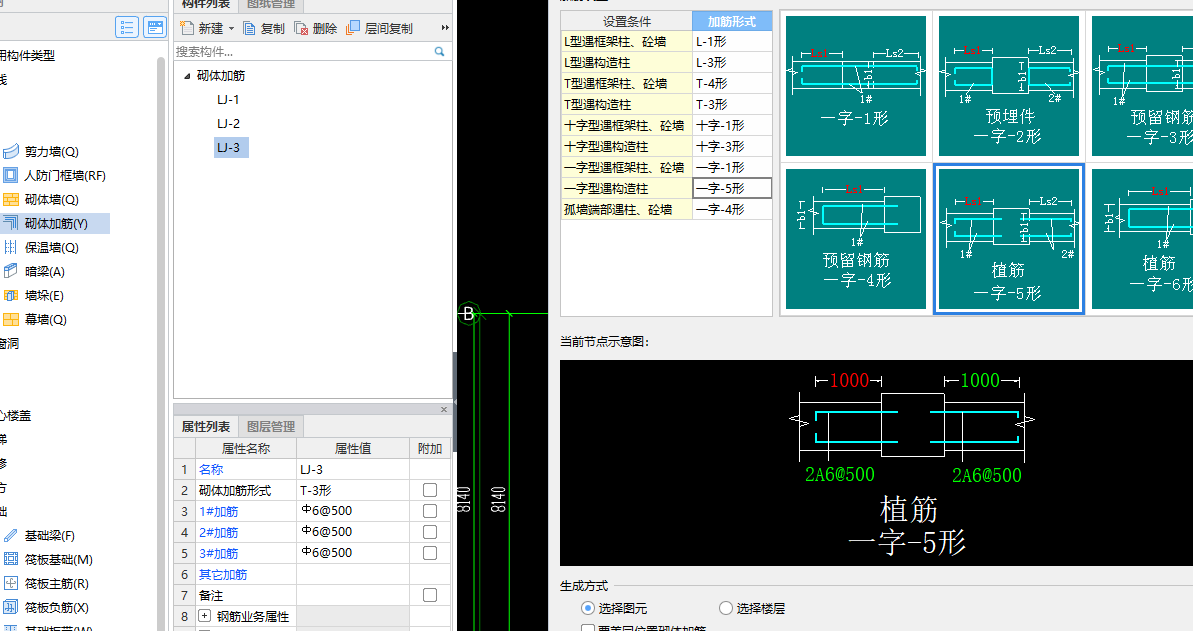Select LJ-2 in component list
1193x631 pixels.
pos(228,123)
